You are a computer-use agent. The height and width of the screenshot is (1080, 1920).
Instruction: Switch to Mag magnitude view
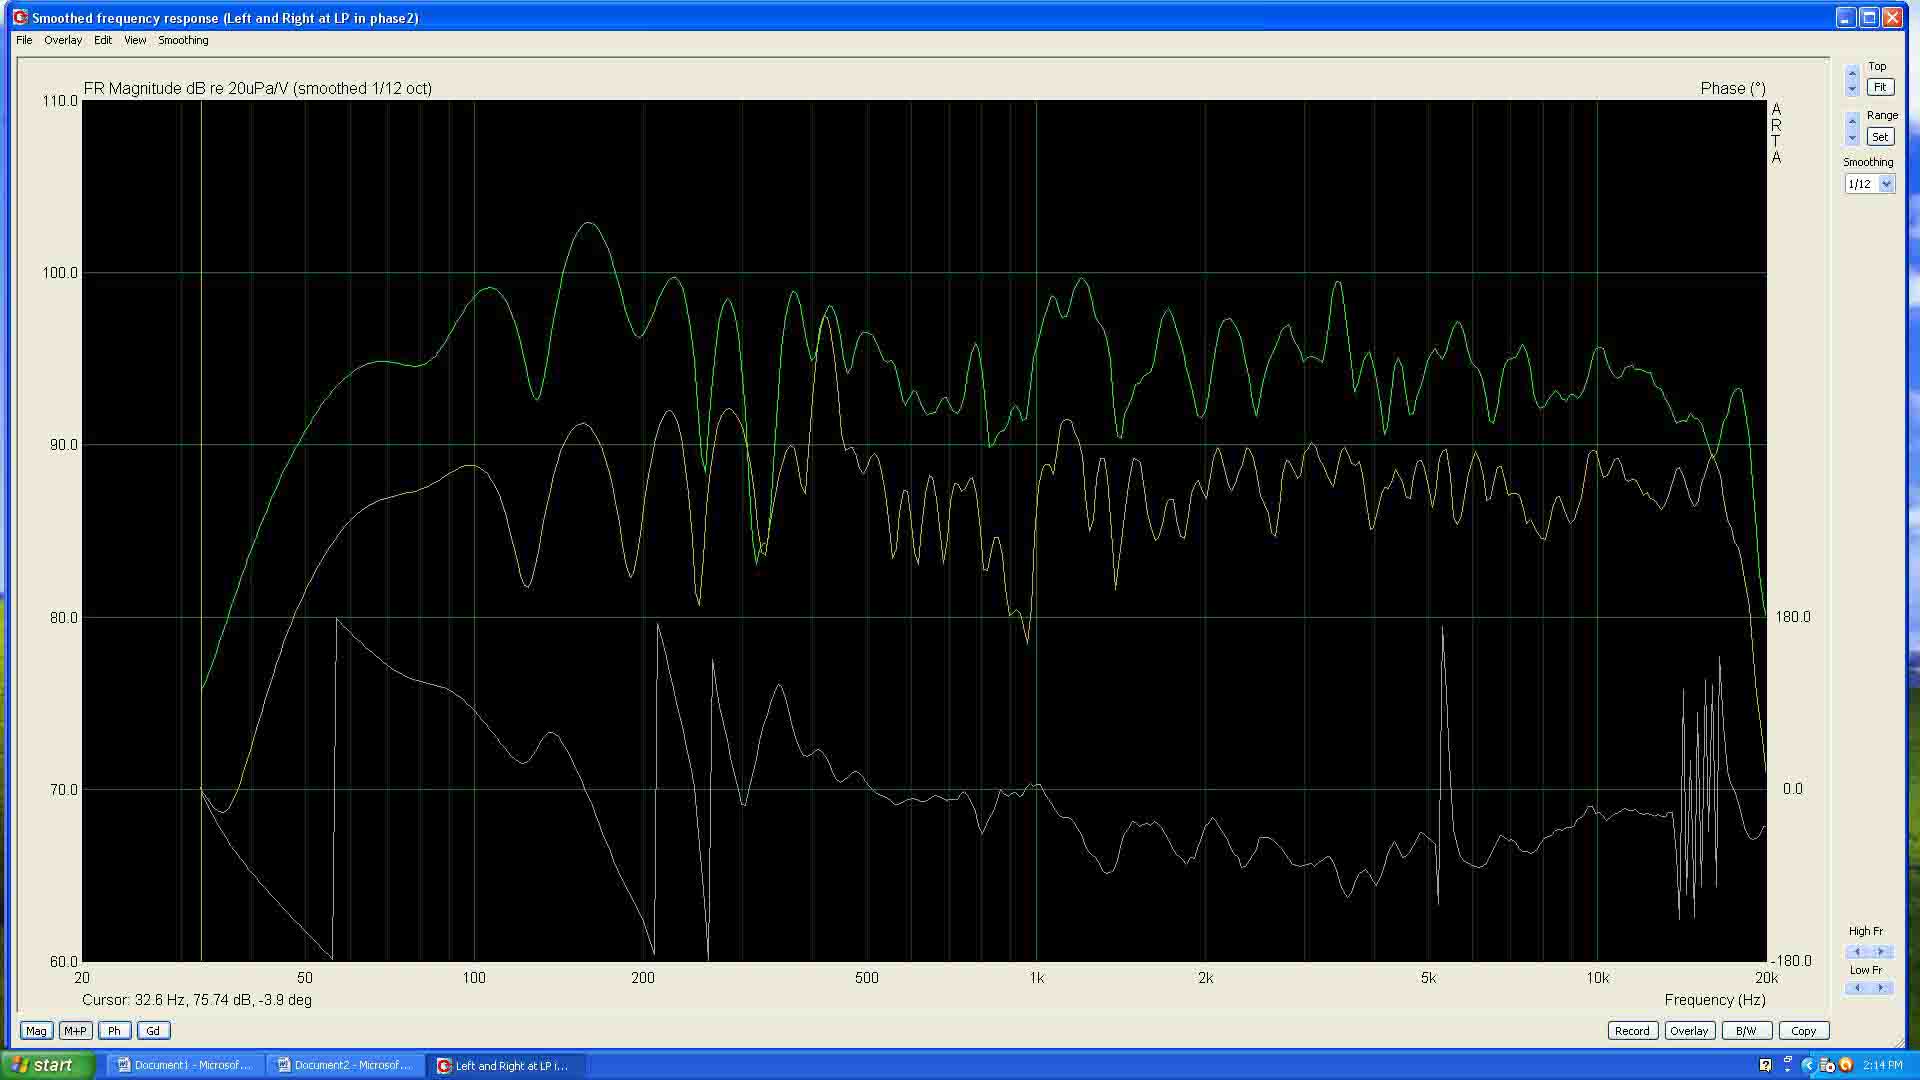[x=36, y=1031]
